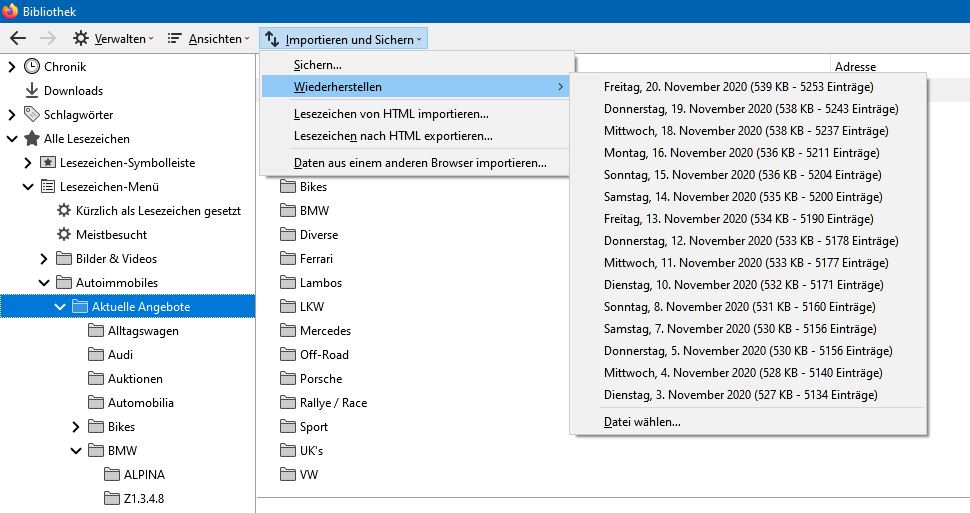The height and width of the screenshot is (513, 970).
Task: Click the star icon for Alle Lesezeichen
Action: coord(32,139)
